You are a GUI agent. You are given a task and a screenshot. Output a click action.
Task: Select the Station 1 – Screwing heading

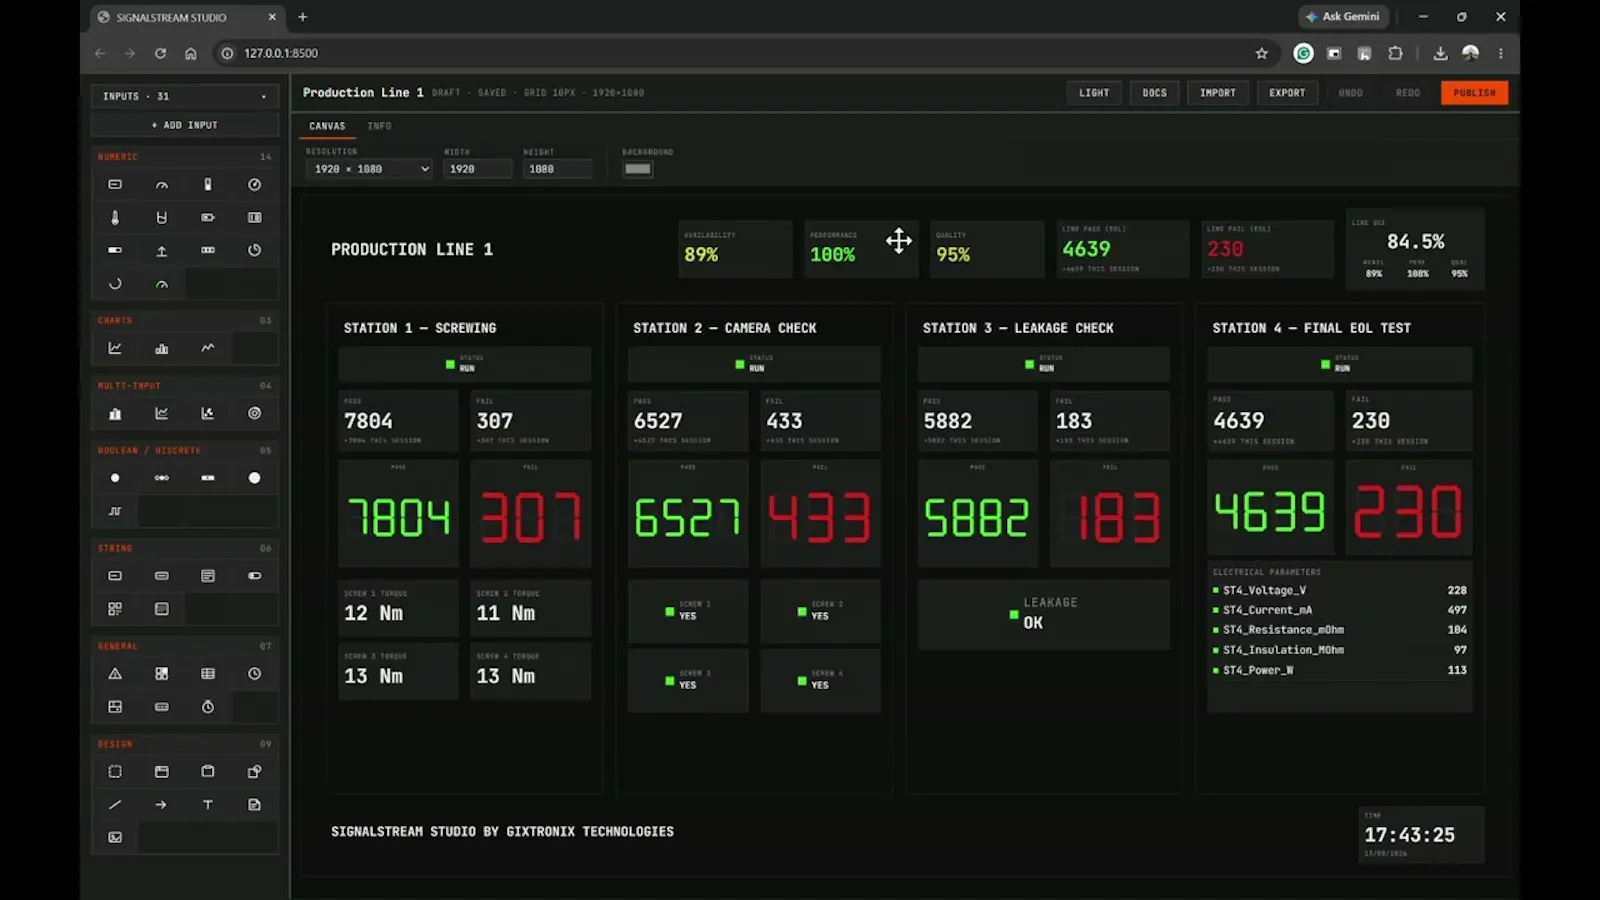(420, 328)
